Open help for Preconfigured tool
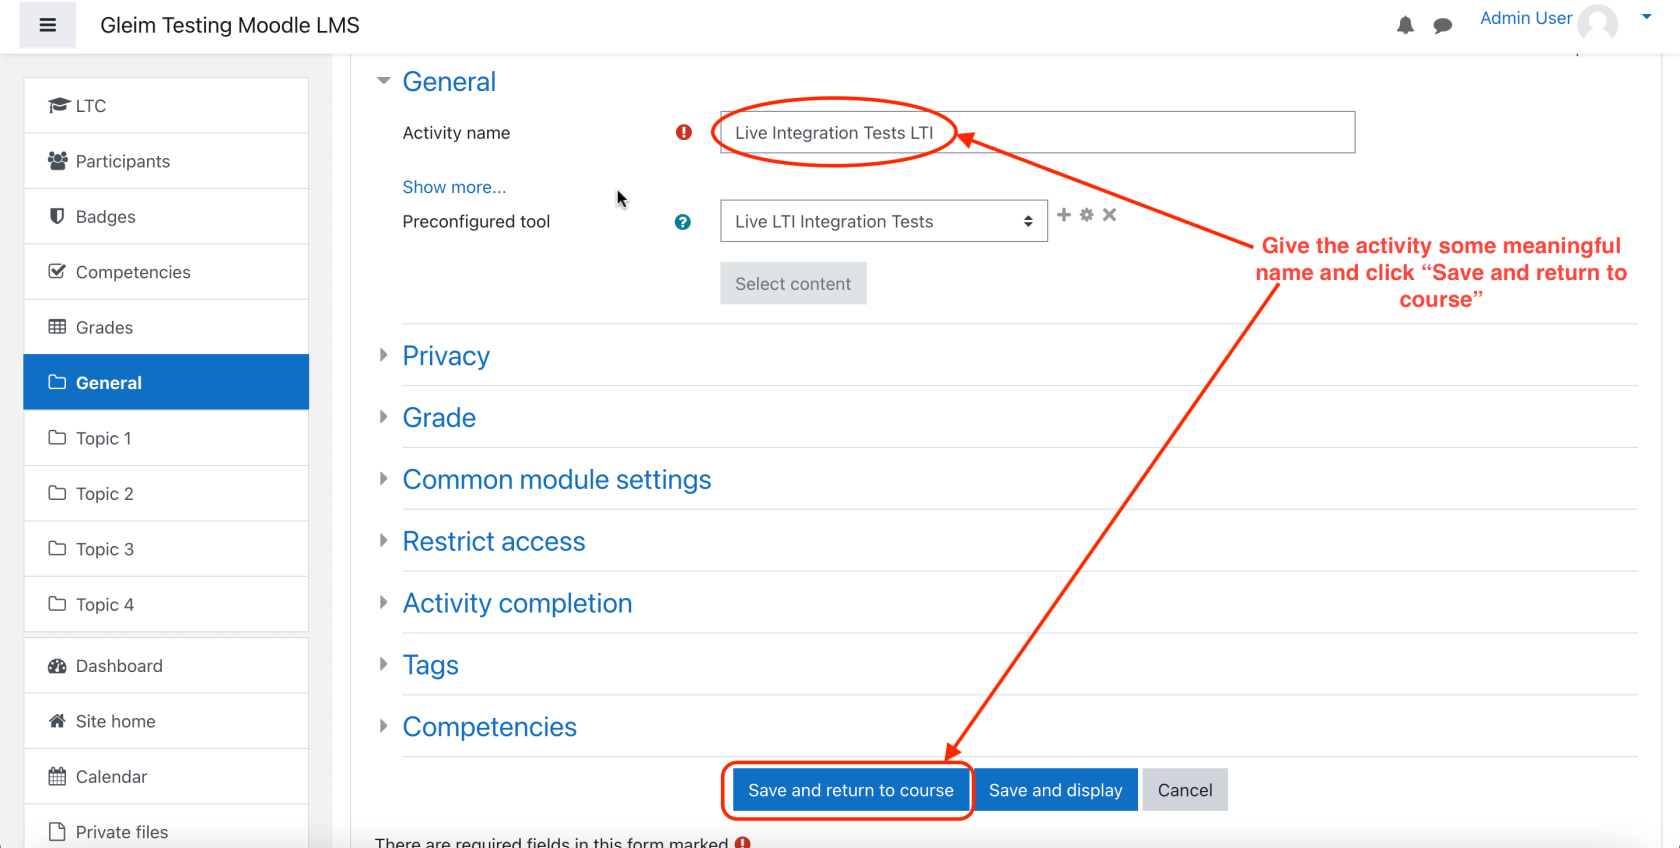 tap(683, 222)
